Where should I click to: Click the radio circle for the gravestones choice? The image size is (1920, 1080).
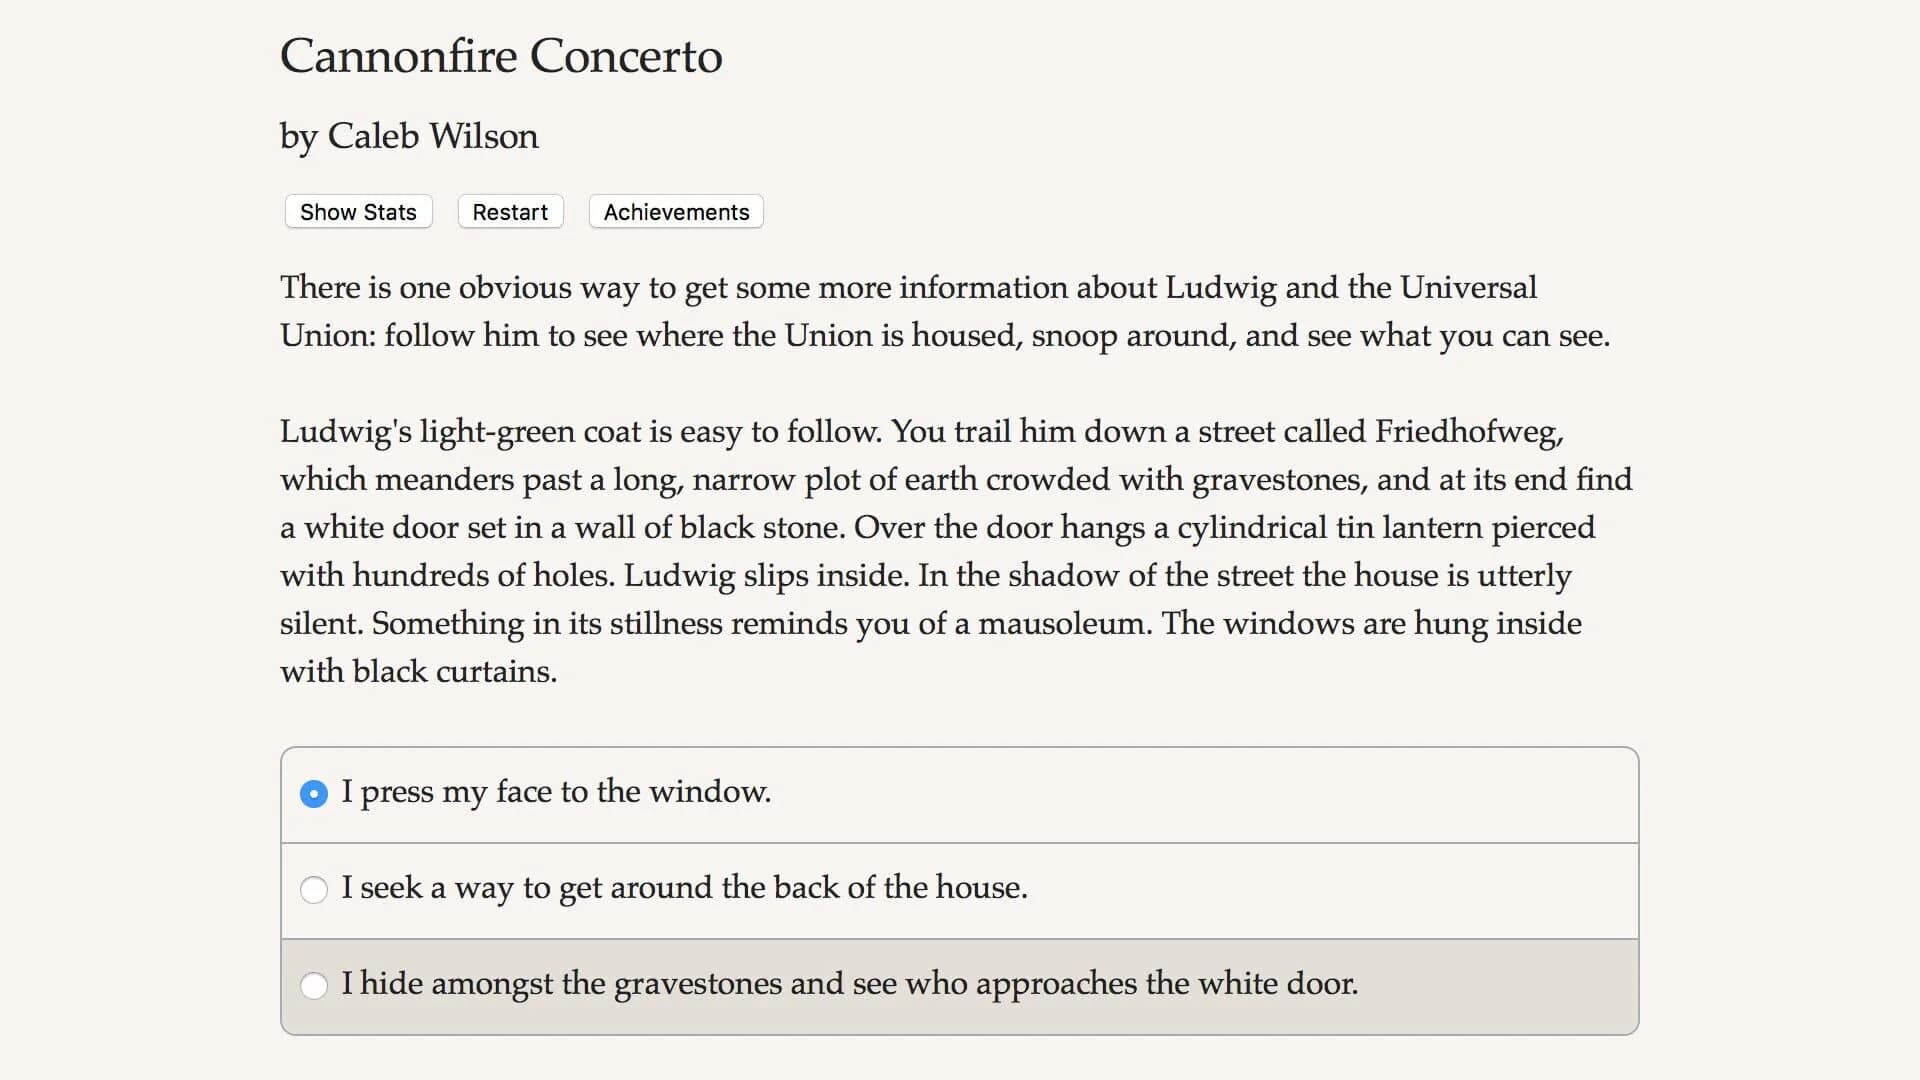pos(314,985)
